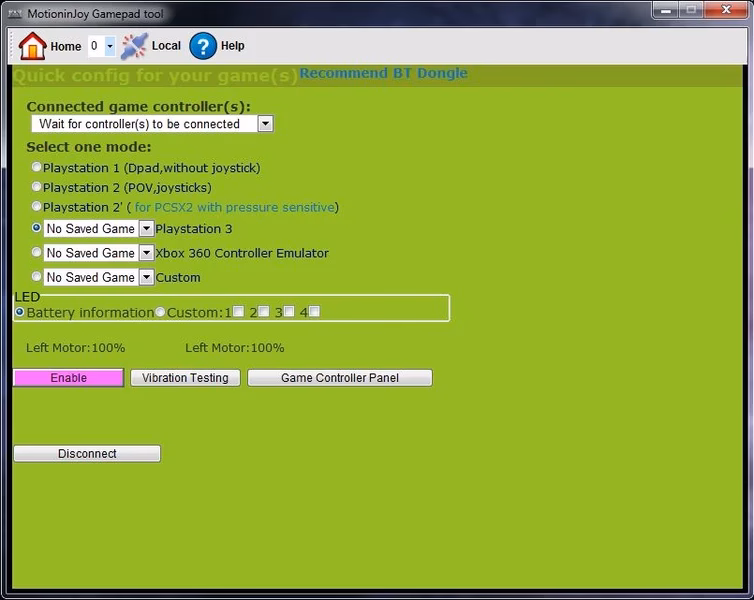This screenshot has height=600, width=754.
Task: Select the Playstation 3 mode radio button
Action: pyautogui.click(x=37, y=227)
